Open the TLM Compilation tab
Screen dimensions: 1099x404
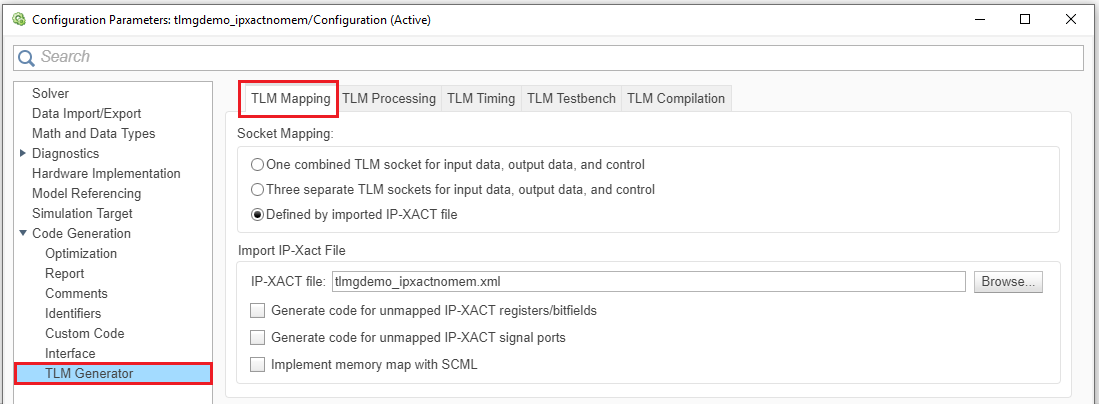(x=676, y=98)
